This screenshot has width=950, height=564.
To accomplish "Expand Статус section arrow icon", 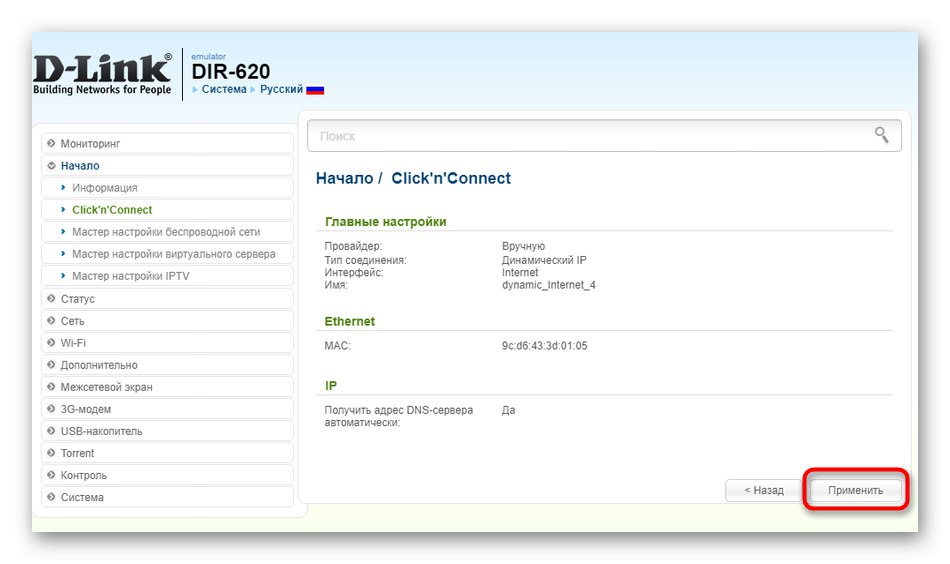I will (51, 299).
